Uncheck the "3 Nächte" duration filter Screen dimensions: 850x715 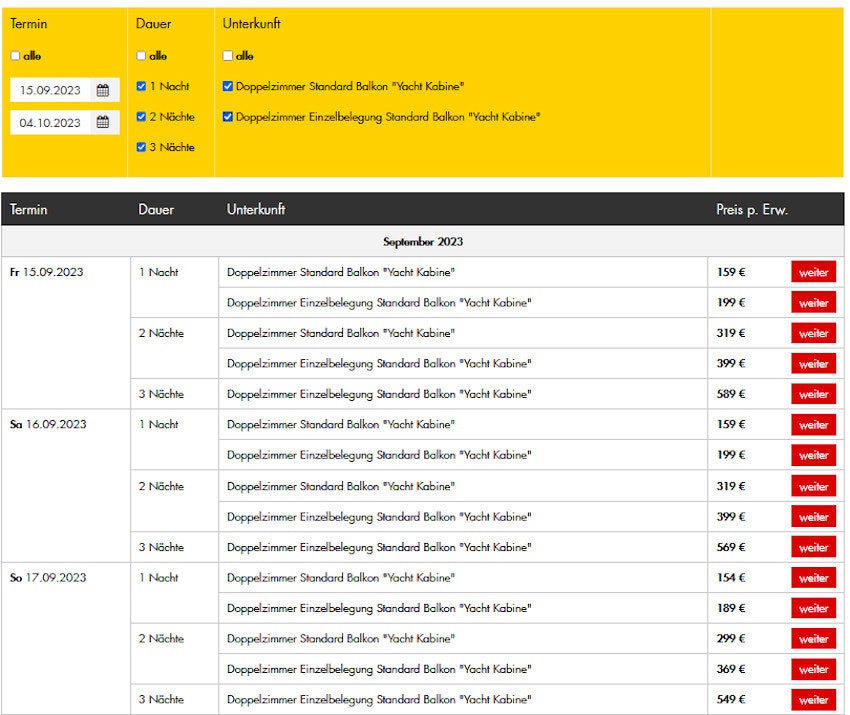[x=141, y=146]
